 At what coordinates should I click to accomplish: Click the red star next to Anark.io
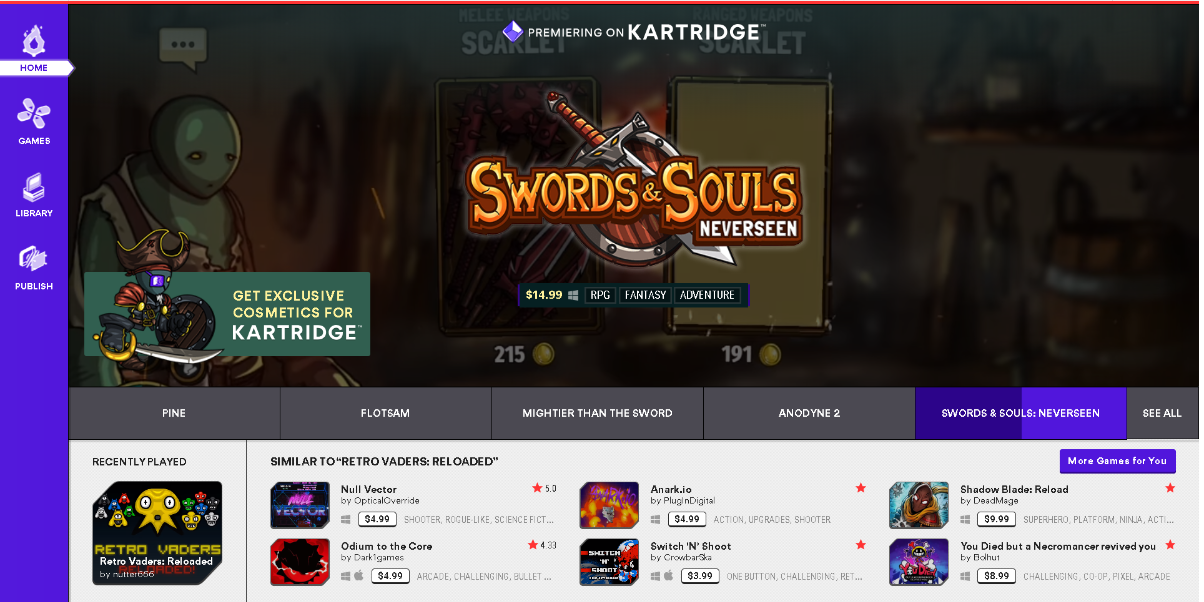860,488
